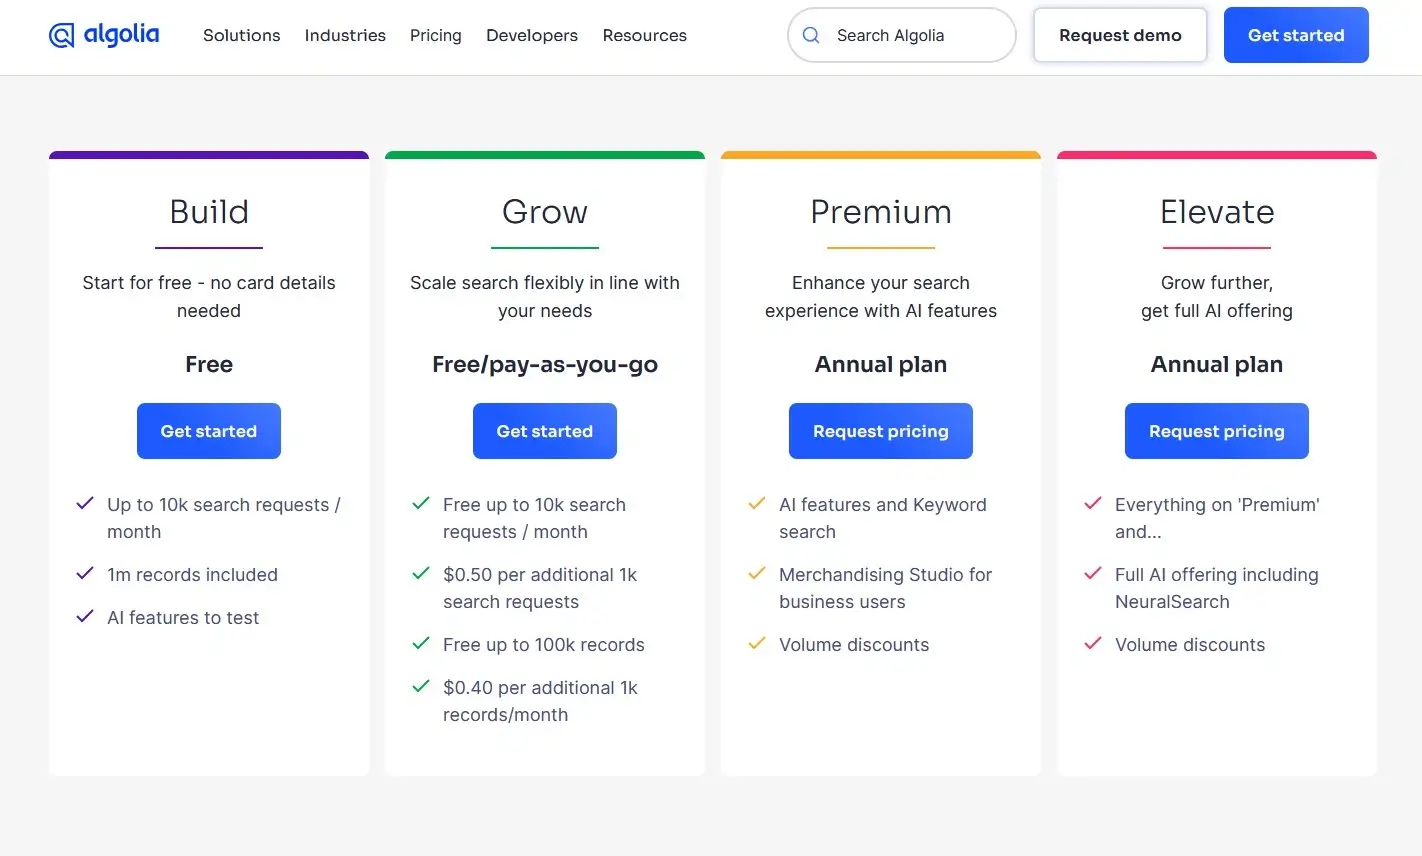Click '1m records included' text
Image resolution: width=1422 pixels, height=856 pixels.
click(192, 575)
